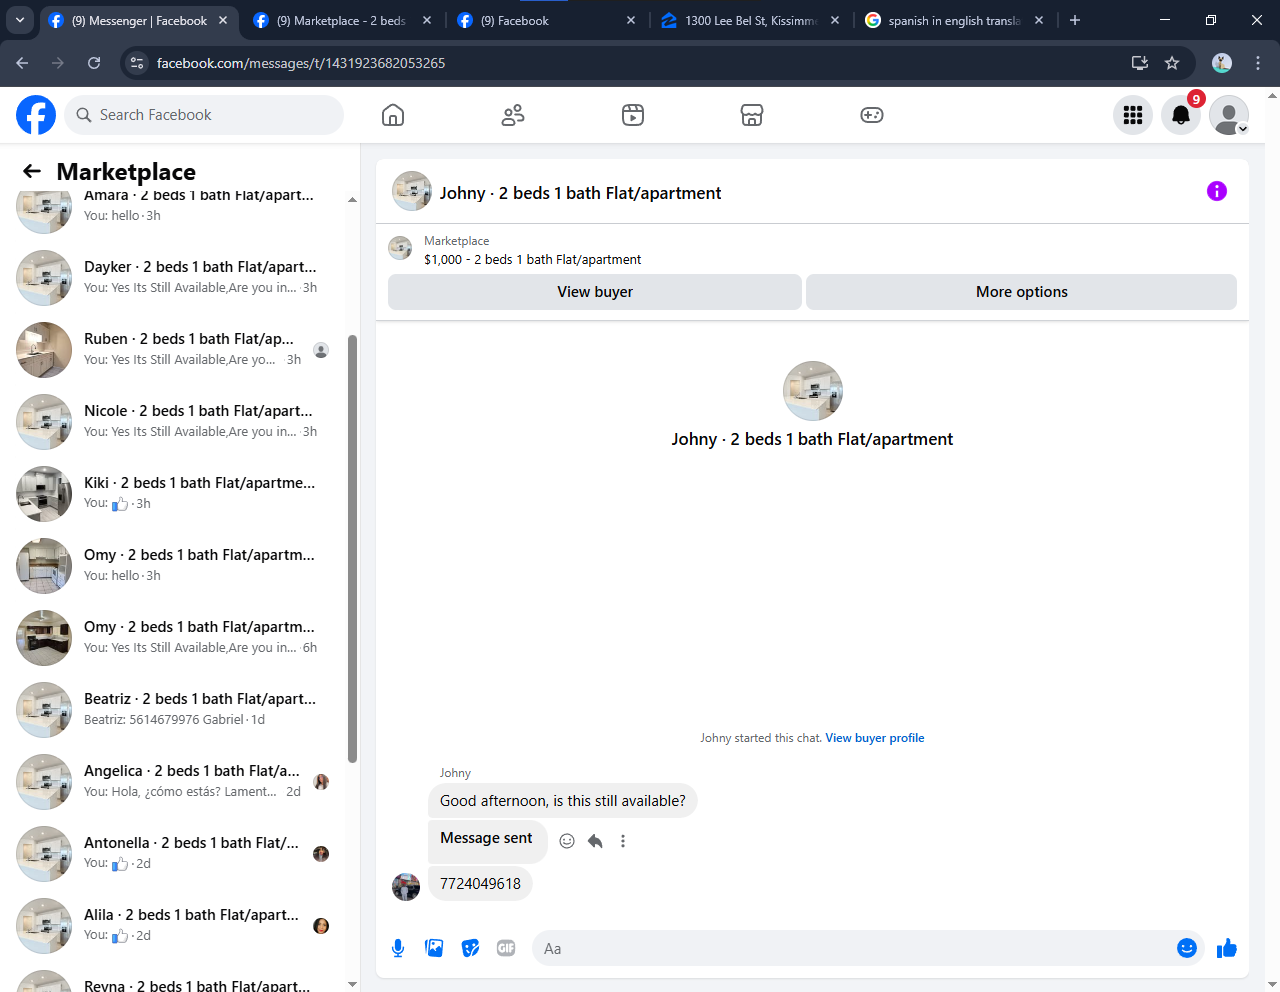
Task: Open the account profile picture menu
Action: click(x=1229, y=115)
